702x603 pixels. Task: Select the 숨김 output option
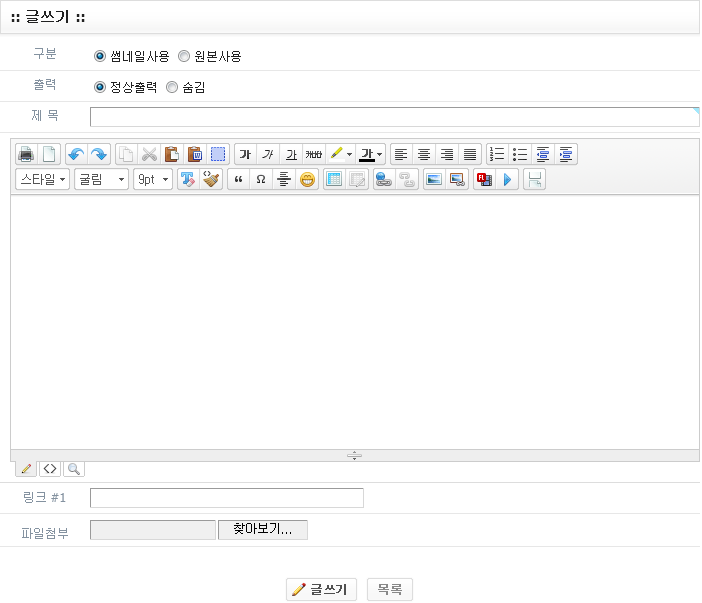(172, 87)
